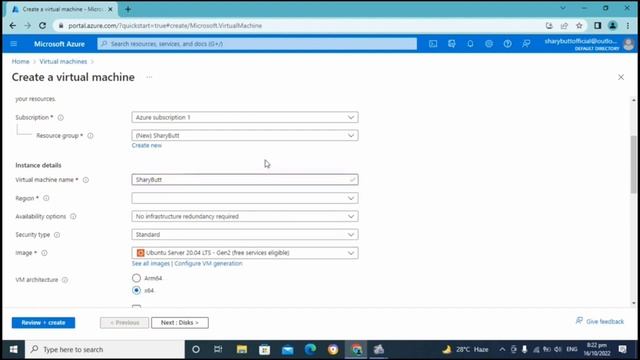Click Create new resource group link

(x=147, y=145)
